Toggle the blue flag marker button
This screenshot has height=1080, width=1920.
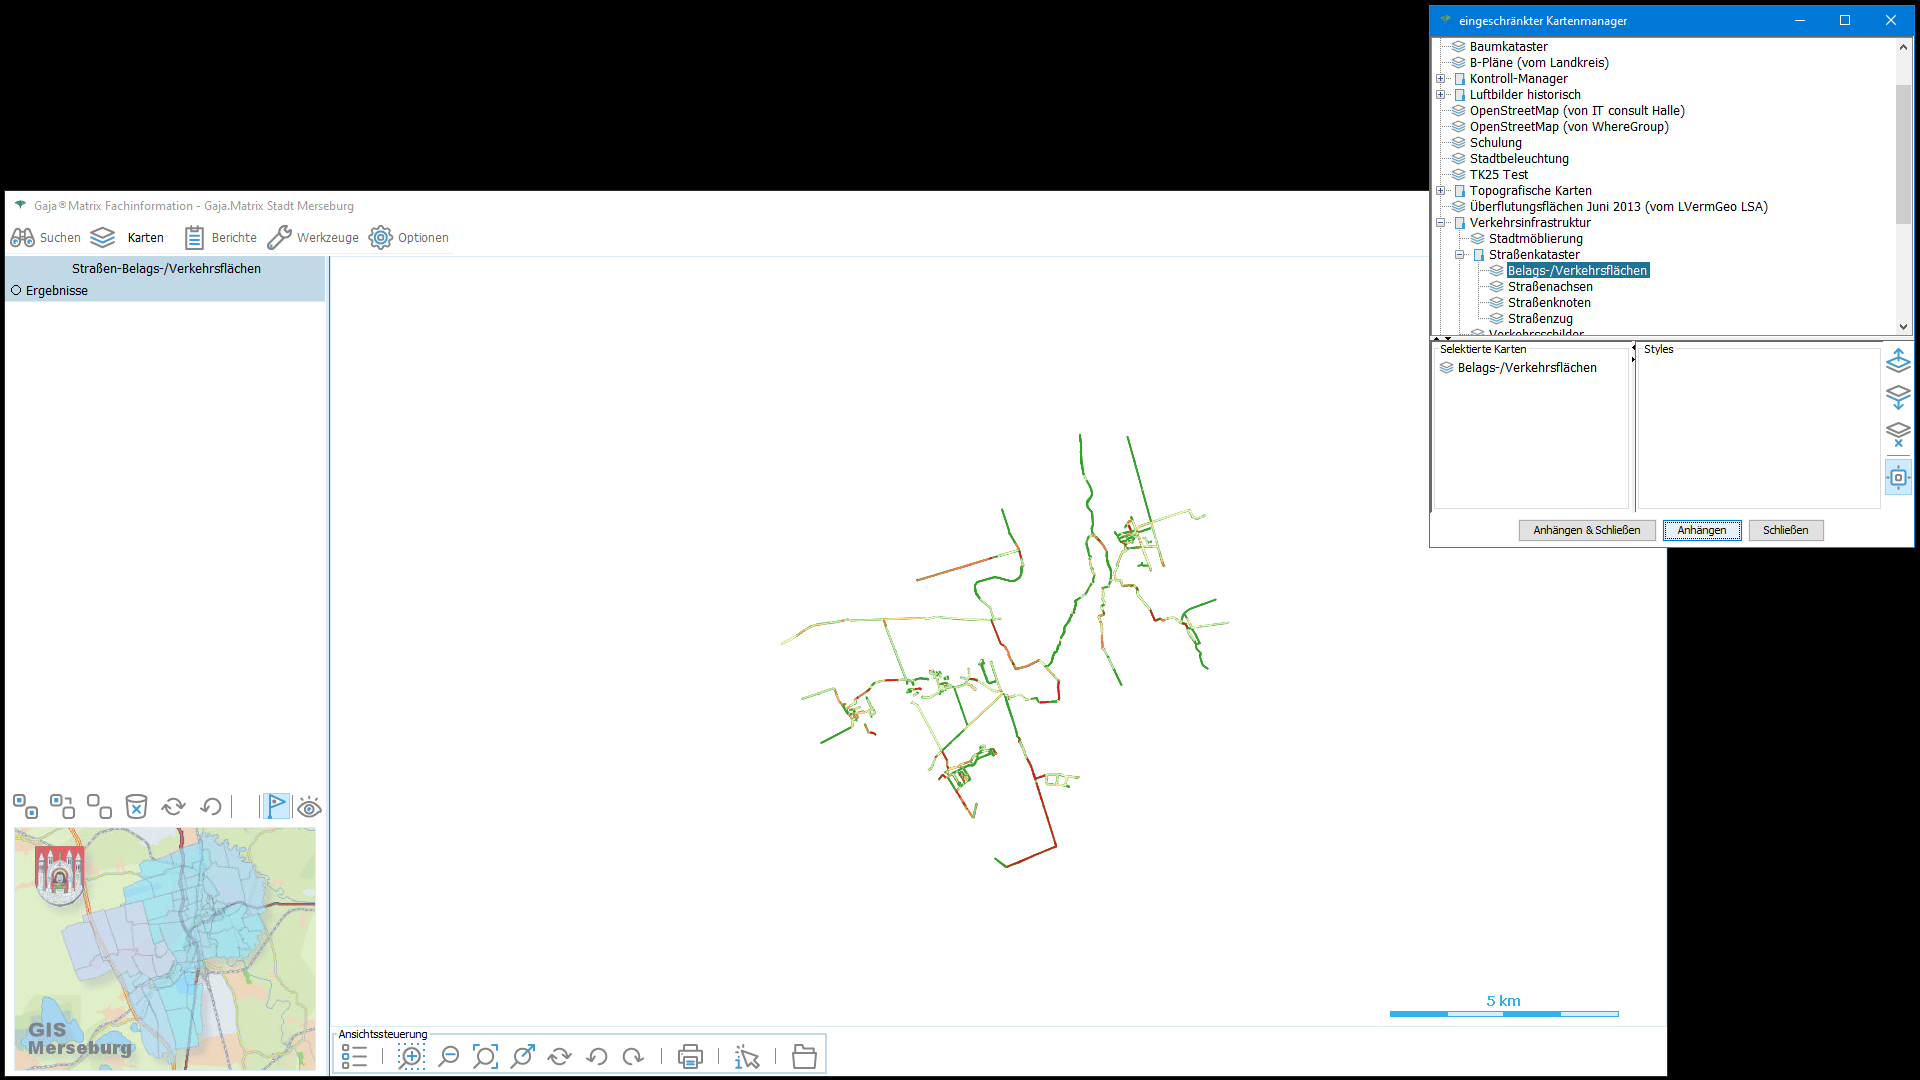tap(276, 806)
